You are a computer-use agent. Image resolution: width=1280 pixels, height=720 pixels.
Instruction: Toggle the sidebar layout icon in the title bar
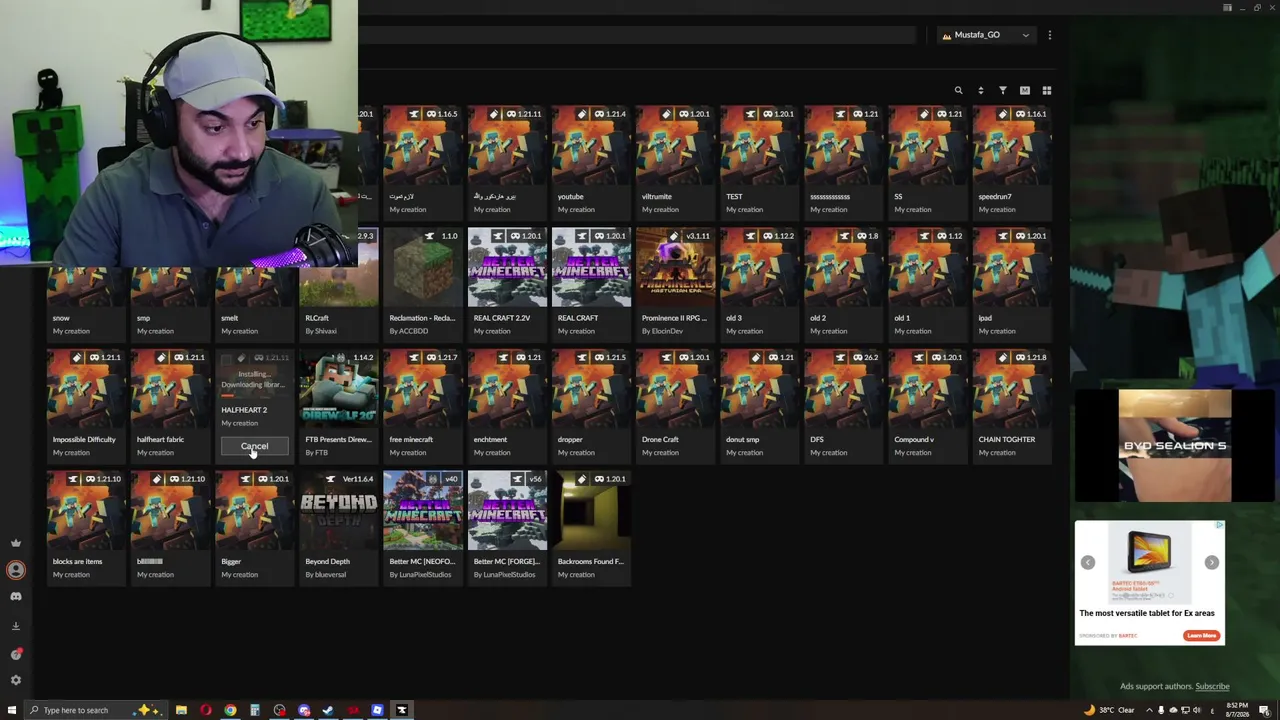tap(1227, 8)
